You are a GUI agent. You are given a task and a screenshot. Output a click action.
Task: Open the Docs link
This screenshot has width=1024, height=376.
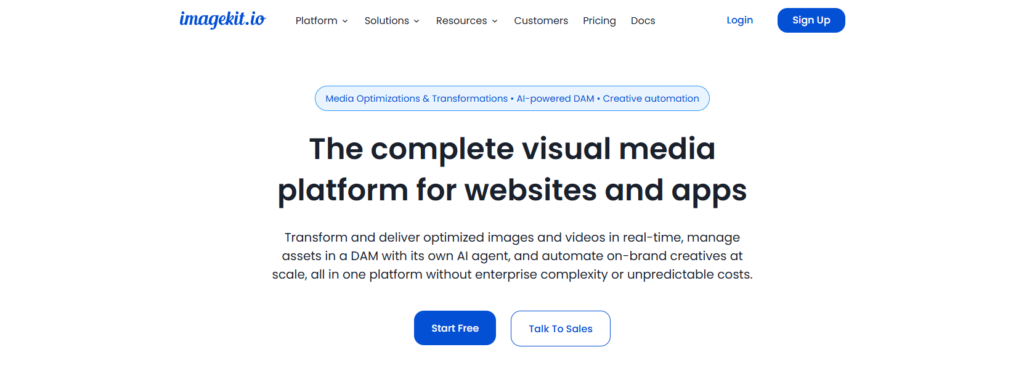643,20
